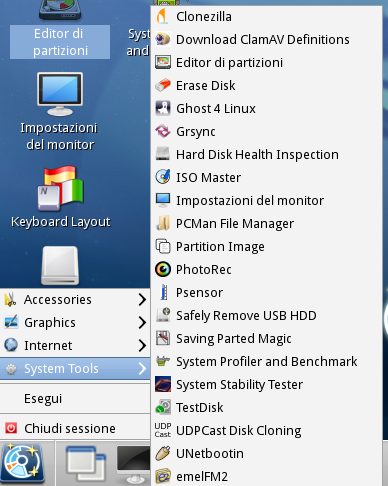Expand the Internet submenu
The width and height of the screenshot is (388, 486).
(x=75, y=345)
